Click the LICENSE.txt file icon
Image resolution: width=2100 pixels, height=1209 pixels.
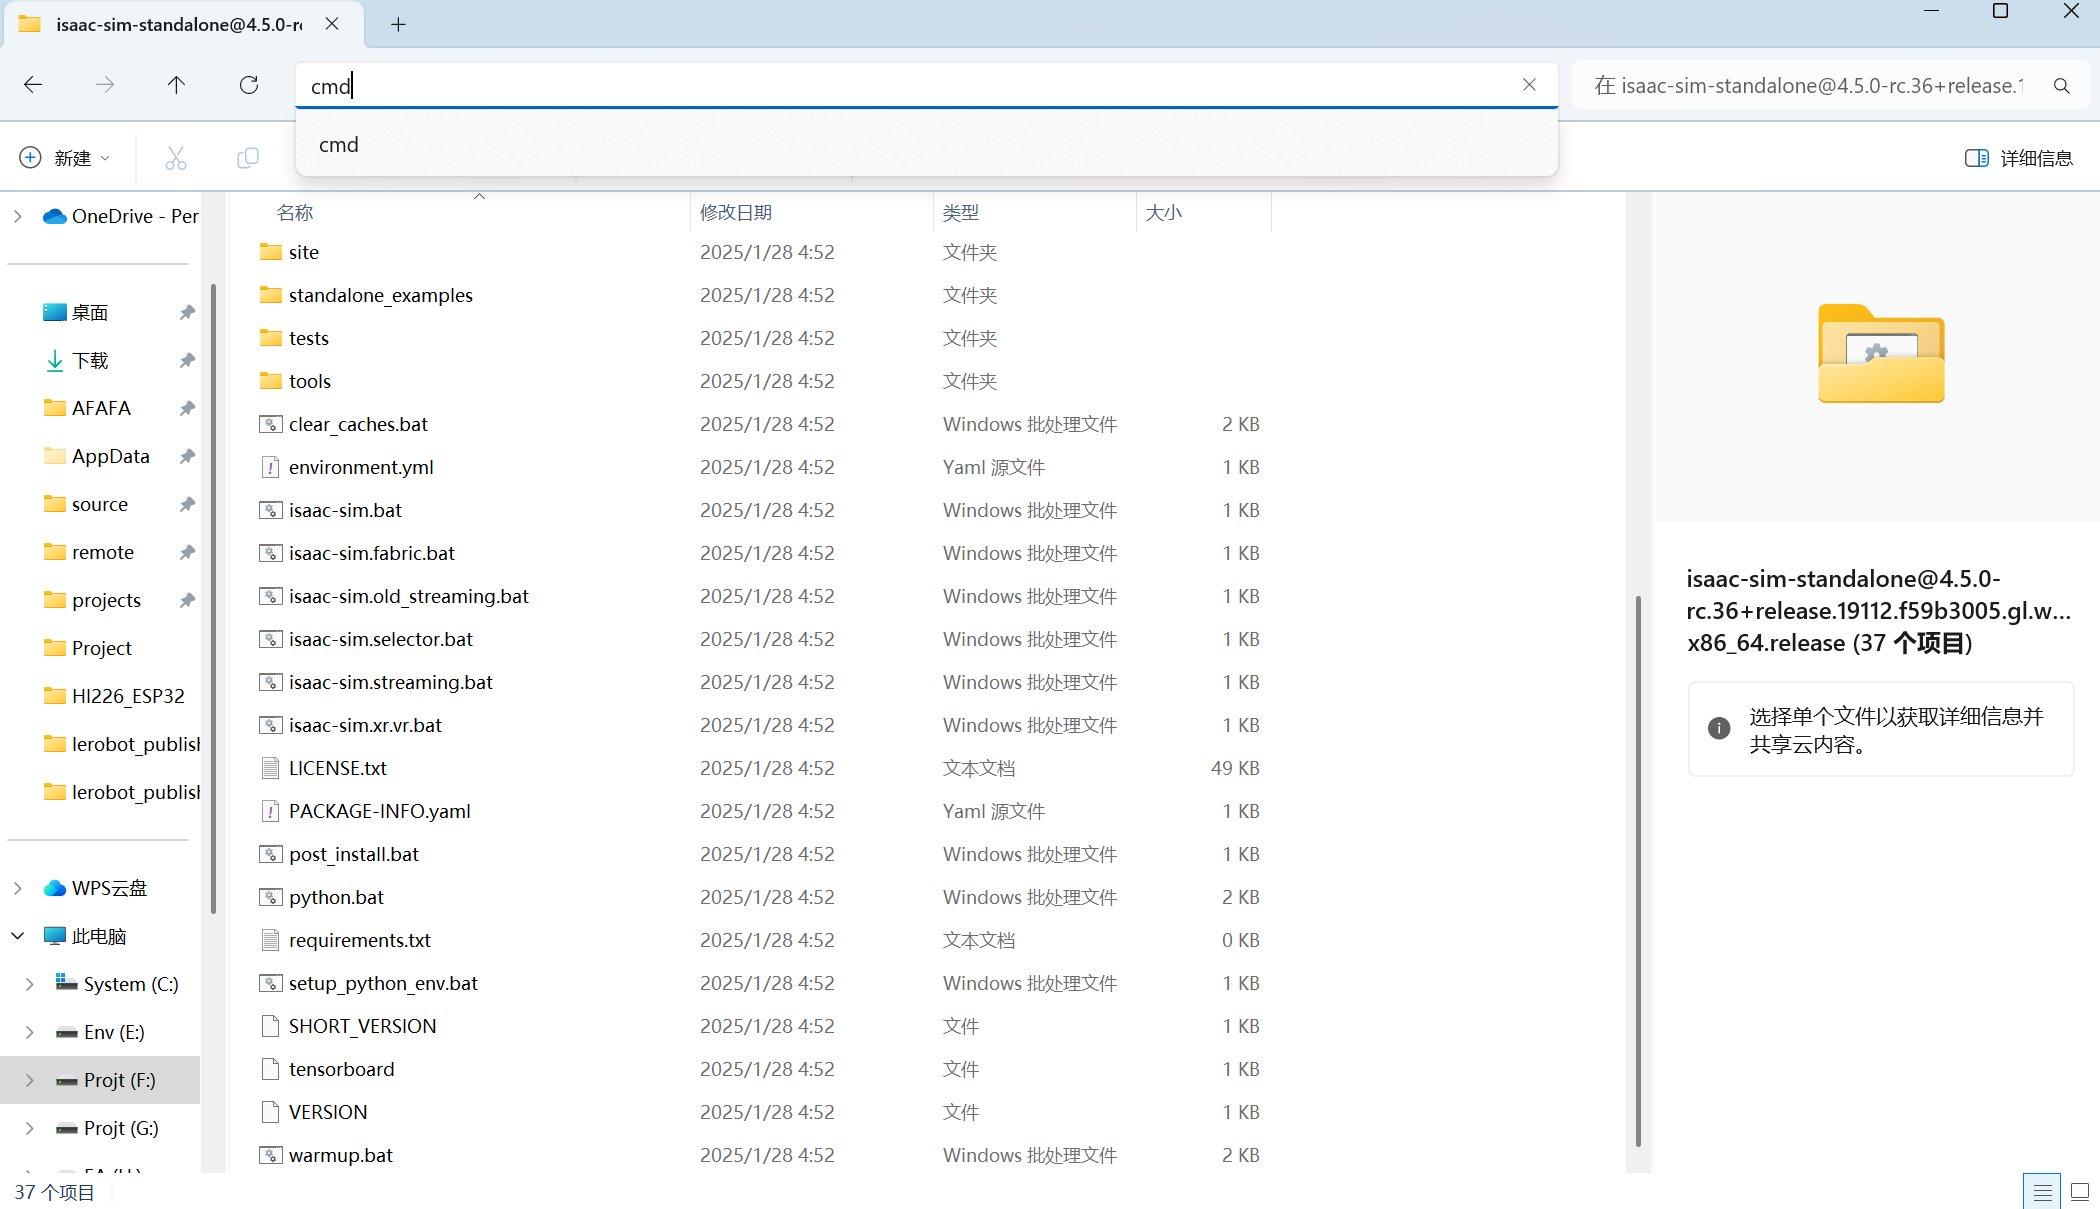[270, 768]
